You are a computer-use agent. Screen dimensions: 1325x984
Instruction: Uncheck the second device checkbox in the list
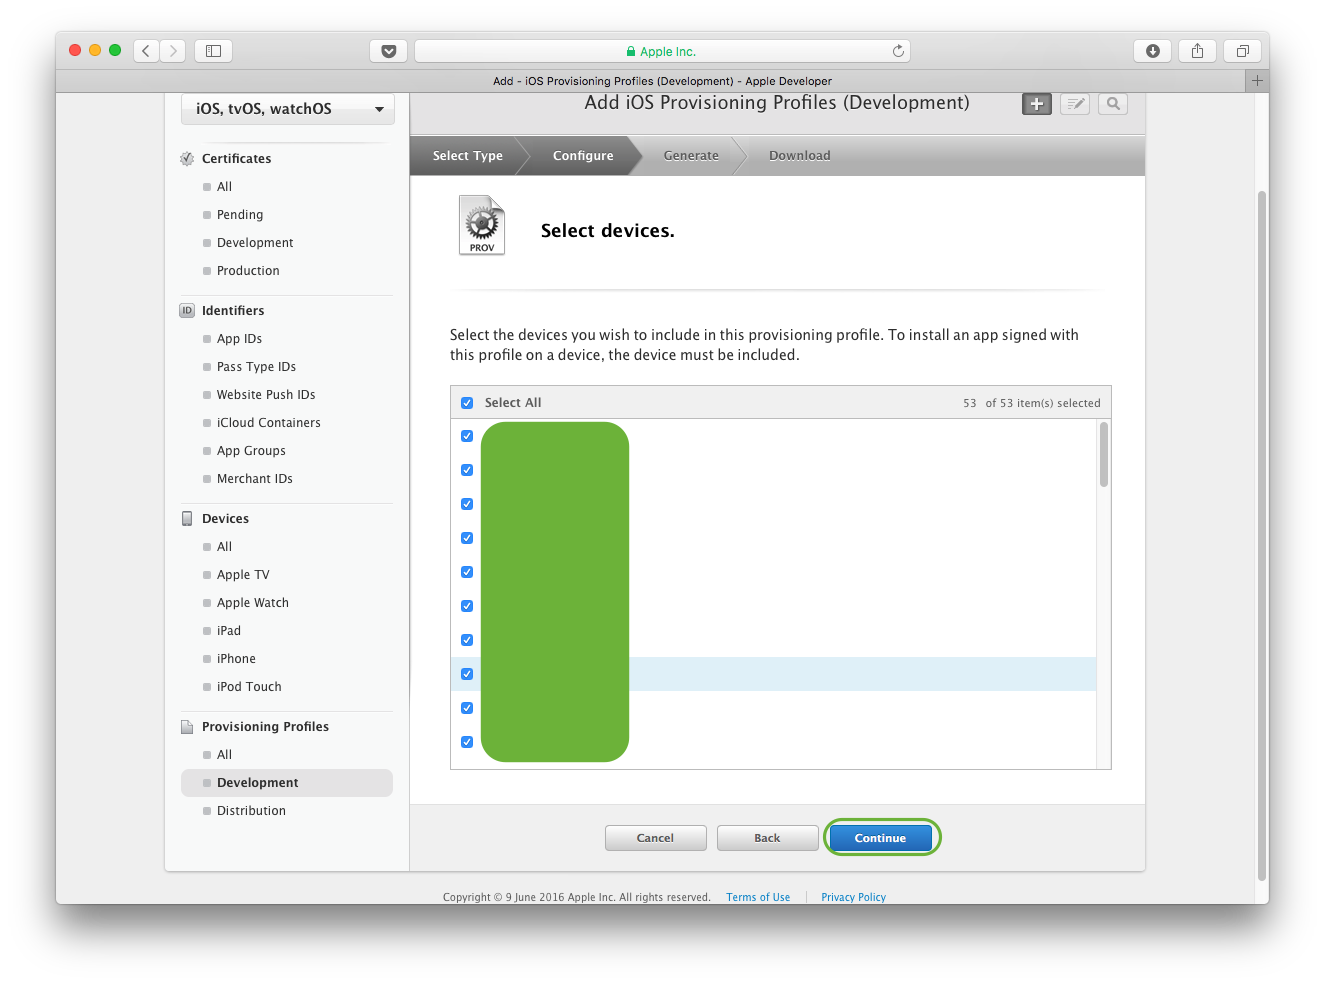(x=467, y=470)
